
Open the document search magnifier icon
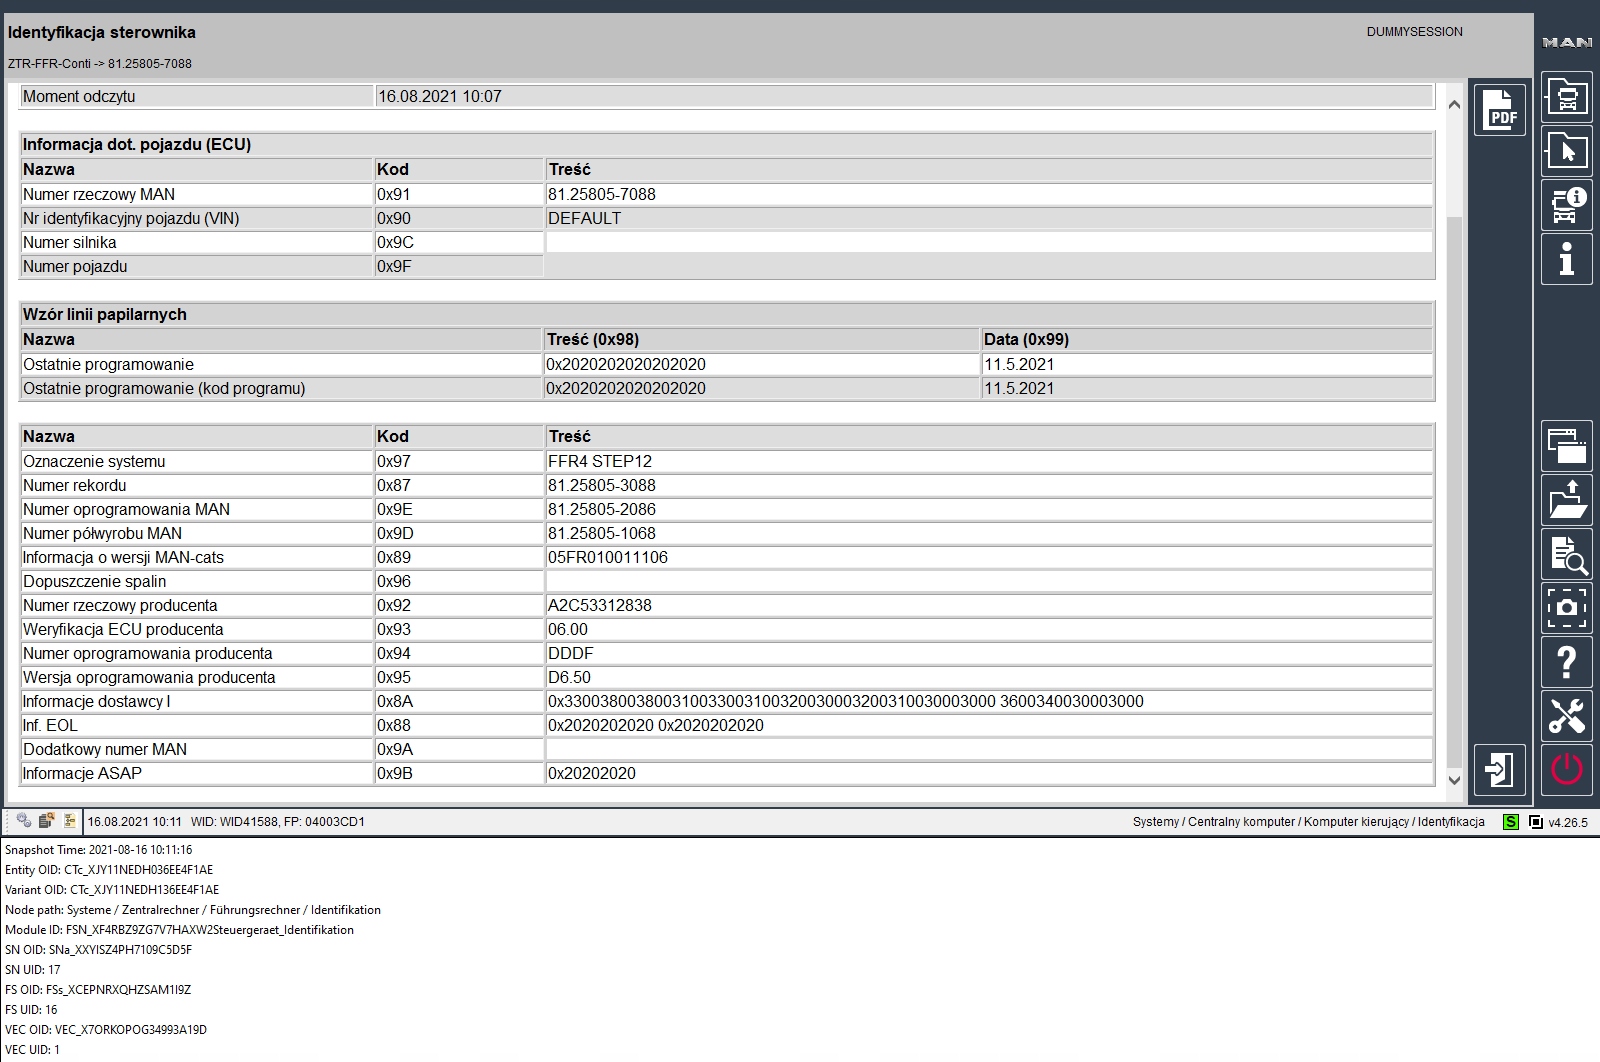(x=1566, y=554)
